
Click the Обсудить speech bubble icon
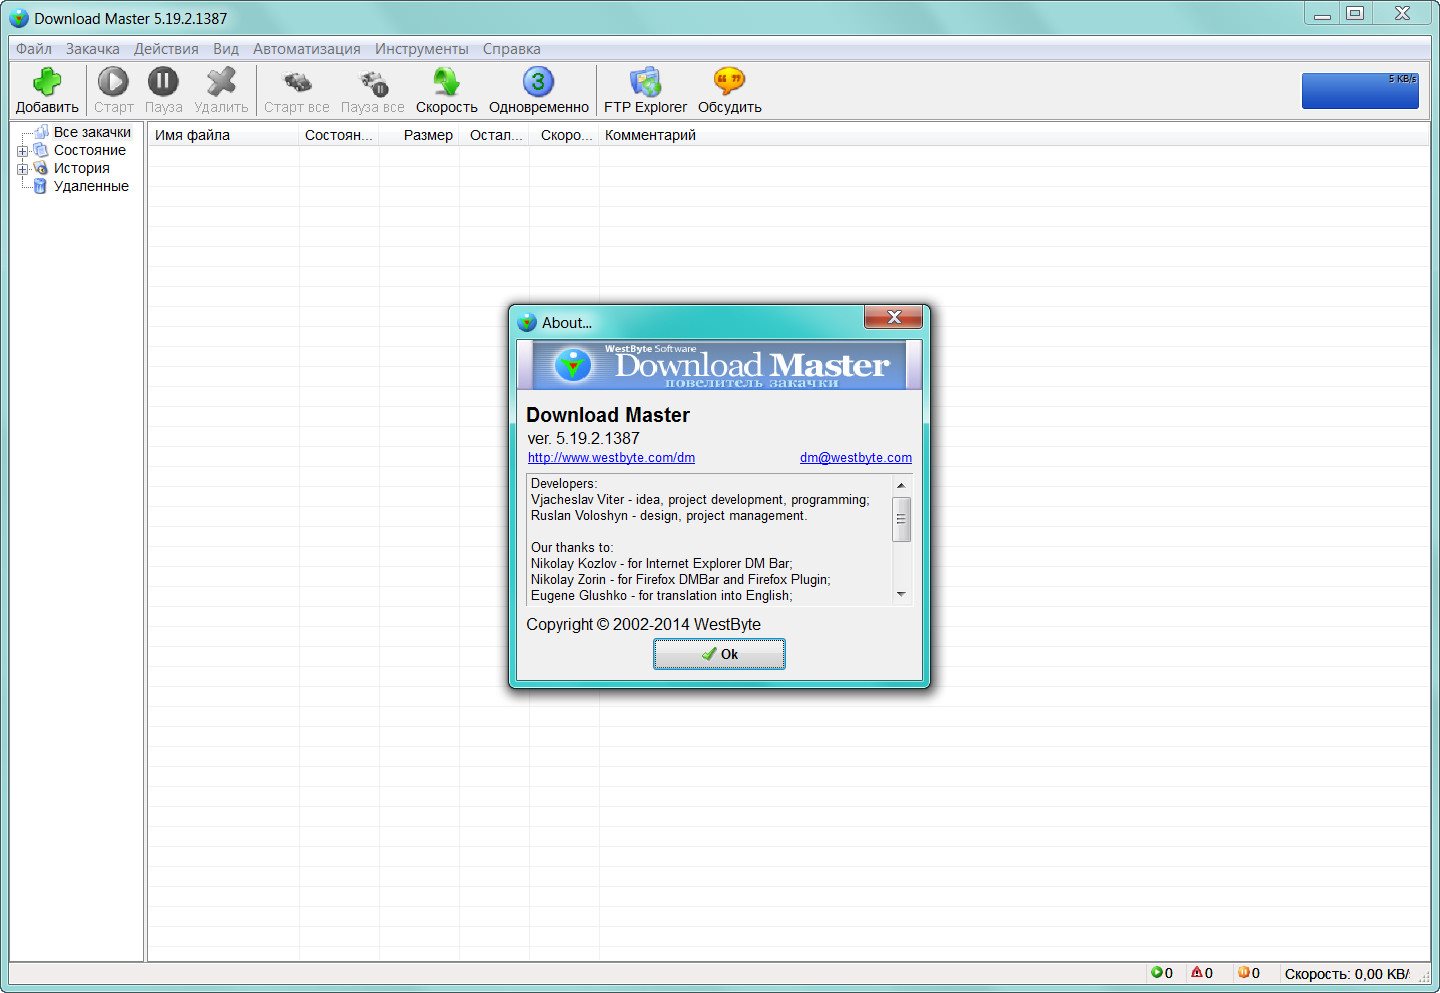point(729,82)
